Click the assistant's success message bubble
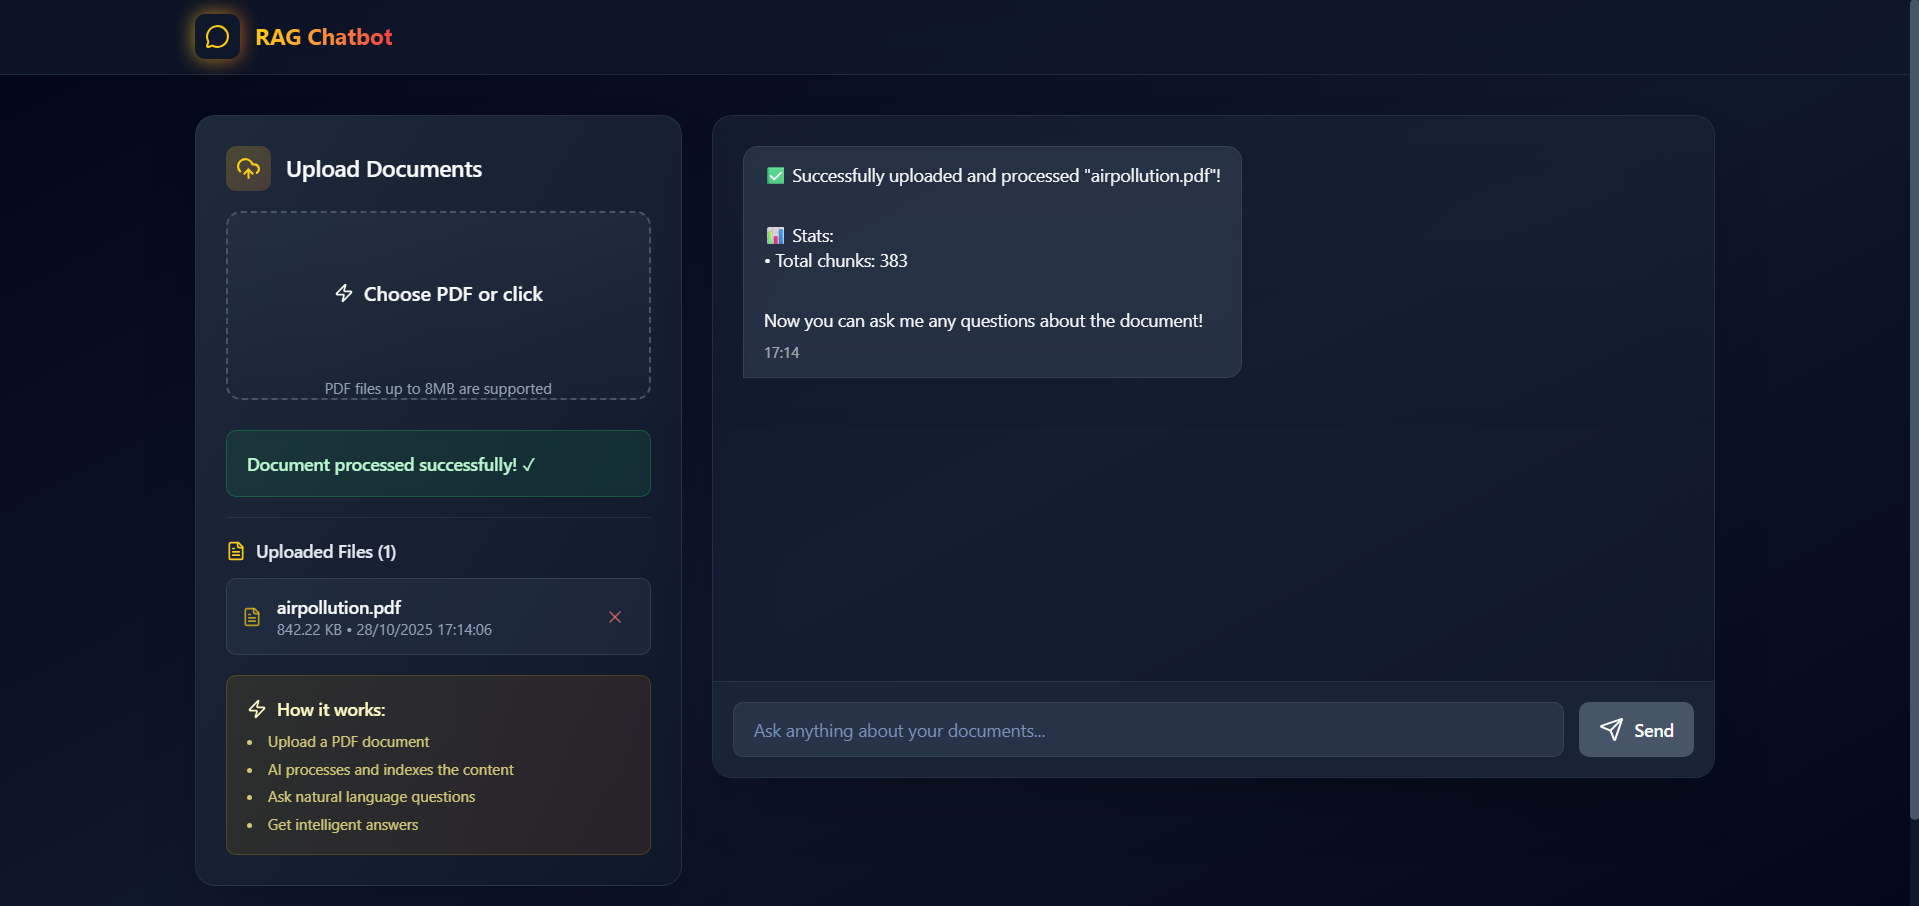 point(991,262)
